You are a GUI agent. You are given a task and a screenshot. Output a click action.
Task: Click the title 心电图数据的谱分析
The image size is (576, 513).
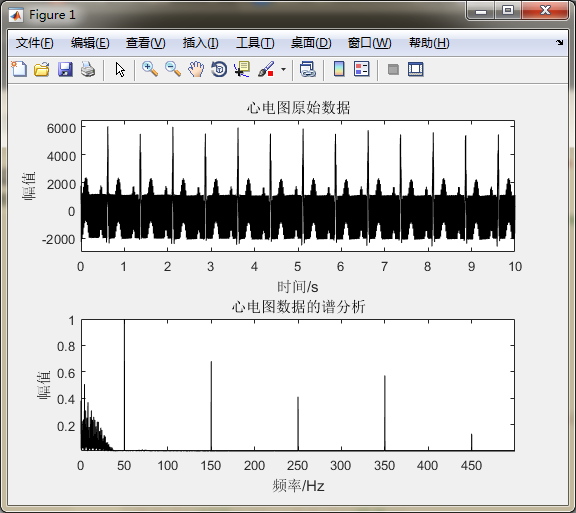pos(298,307)
